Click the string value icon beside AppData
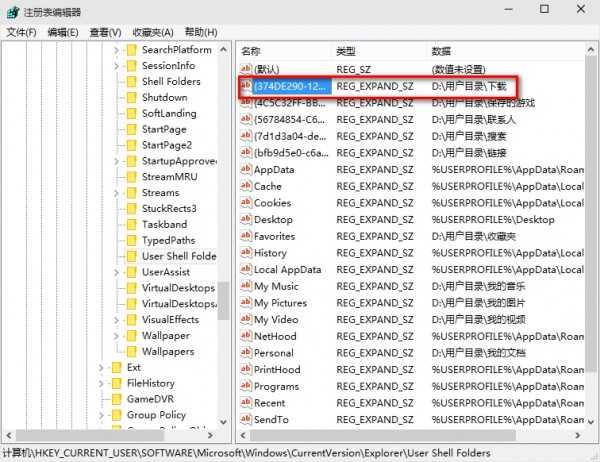 coord(246,170)
